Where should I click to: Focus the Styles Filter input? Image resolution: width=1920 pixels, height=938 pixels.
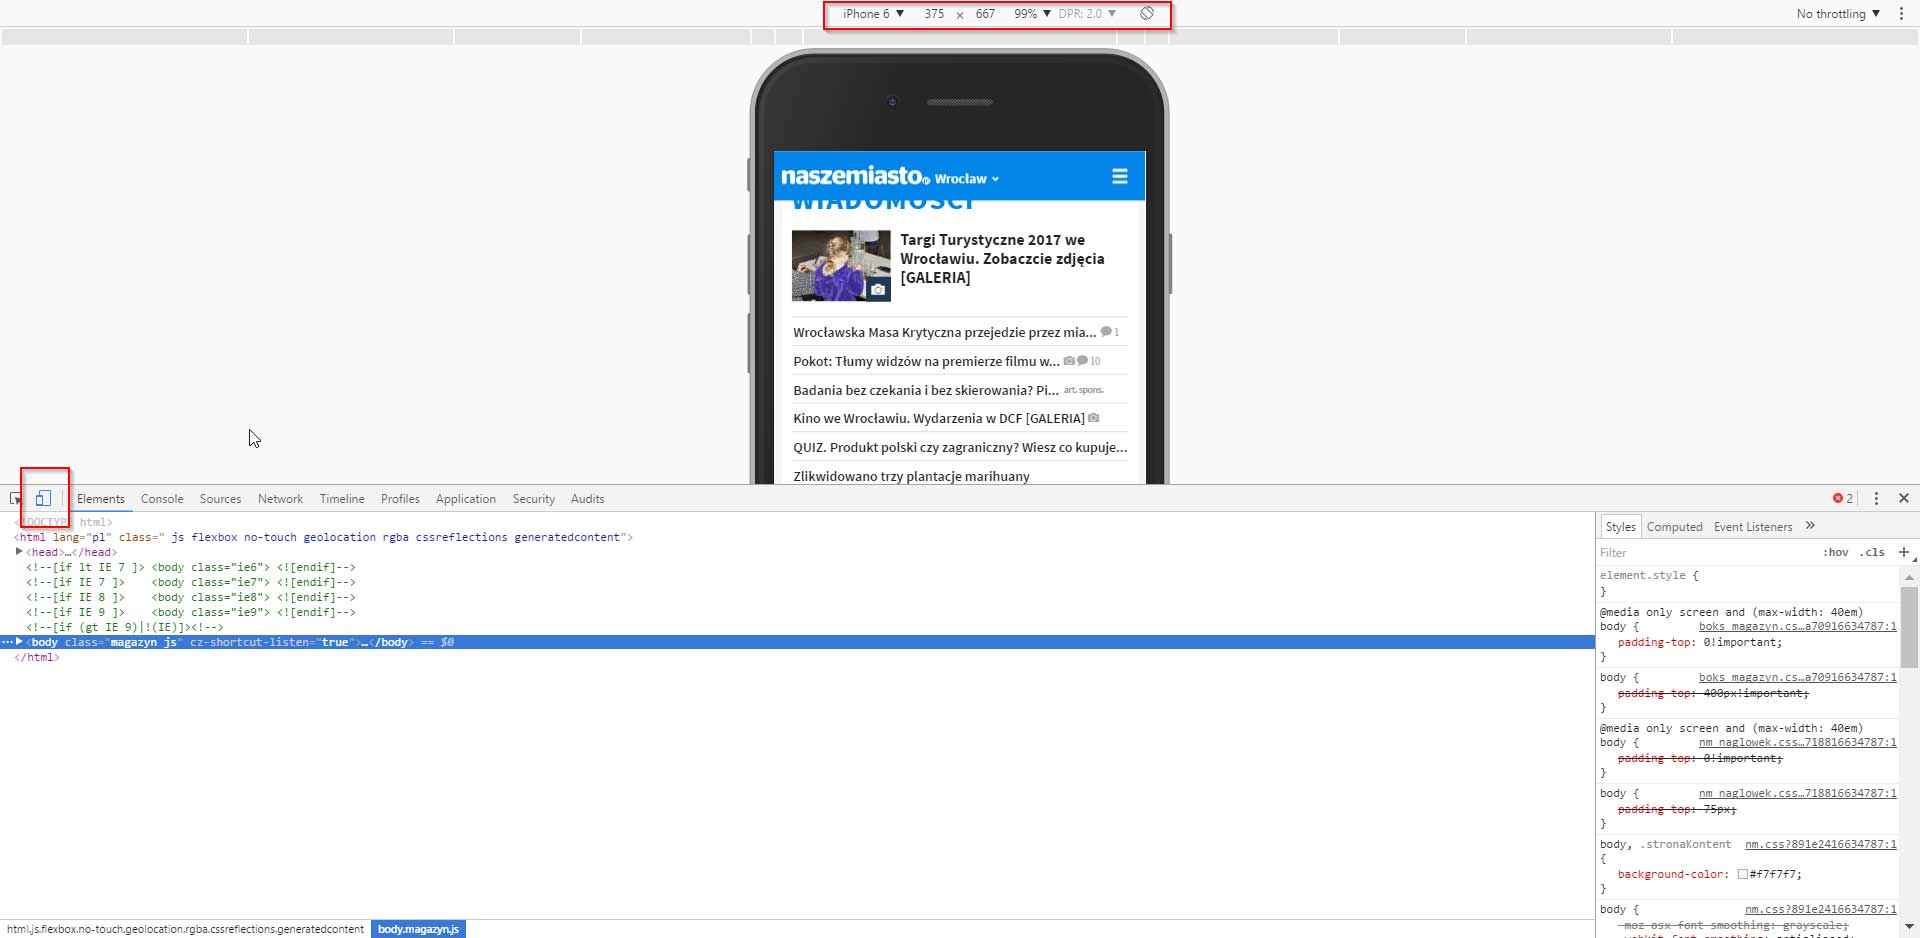click(1705, 552)
